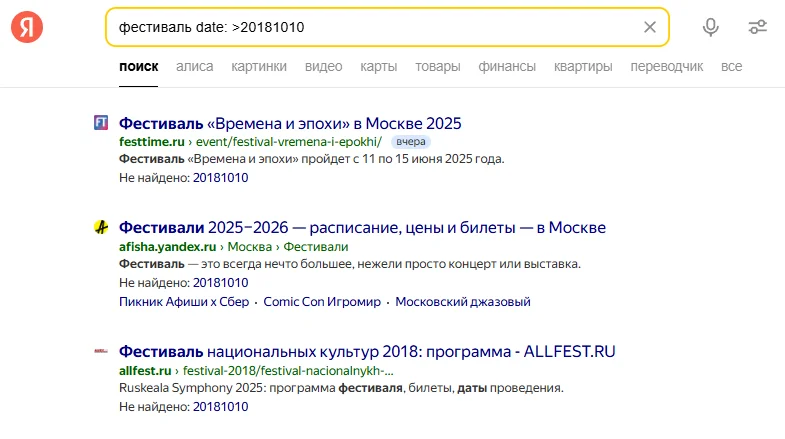The width and height of the screenshot is (785, 439).
Task: Expand the все services menu
Action: point(731,67)
